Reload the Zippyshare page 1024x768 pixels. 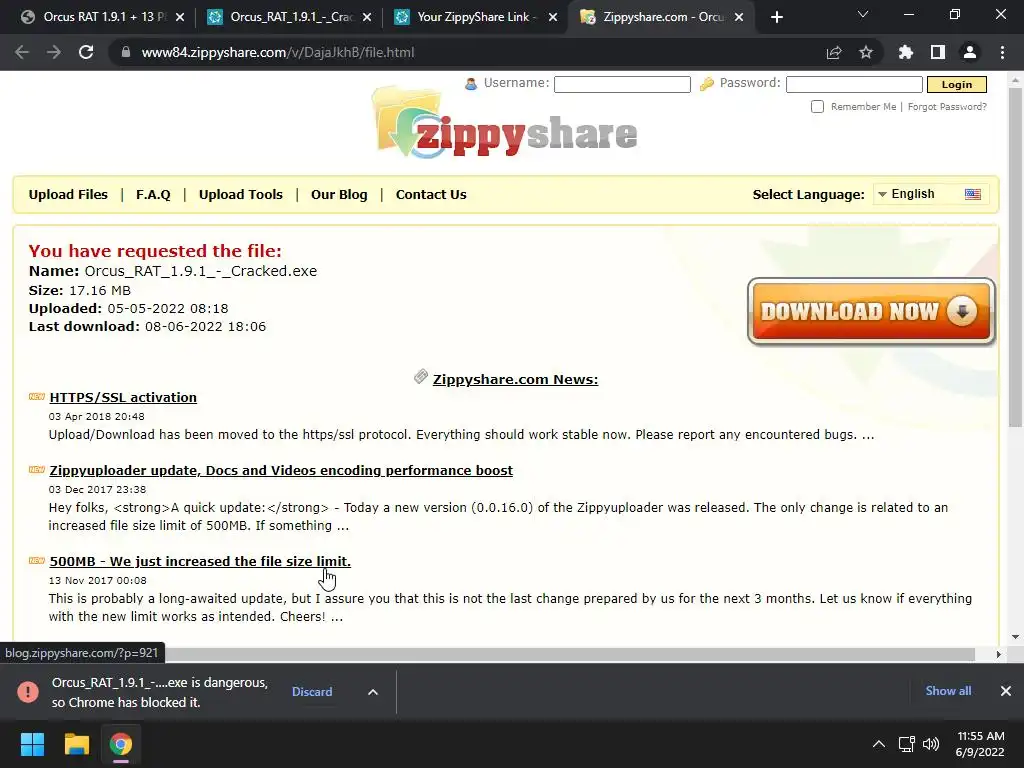86,52
